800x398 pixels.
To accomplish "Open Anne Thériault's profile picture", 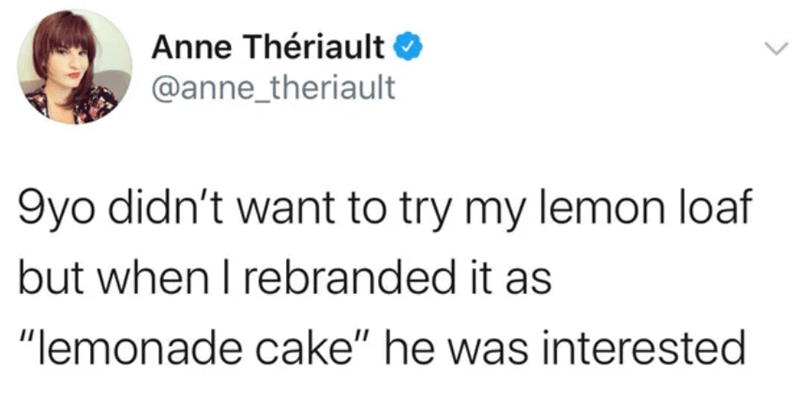I will tap(74, 67).
